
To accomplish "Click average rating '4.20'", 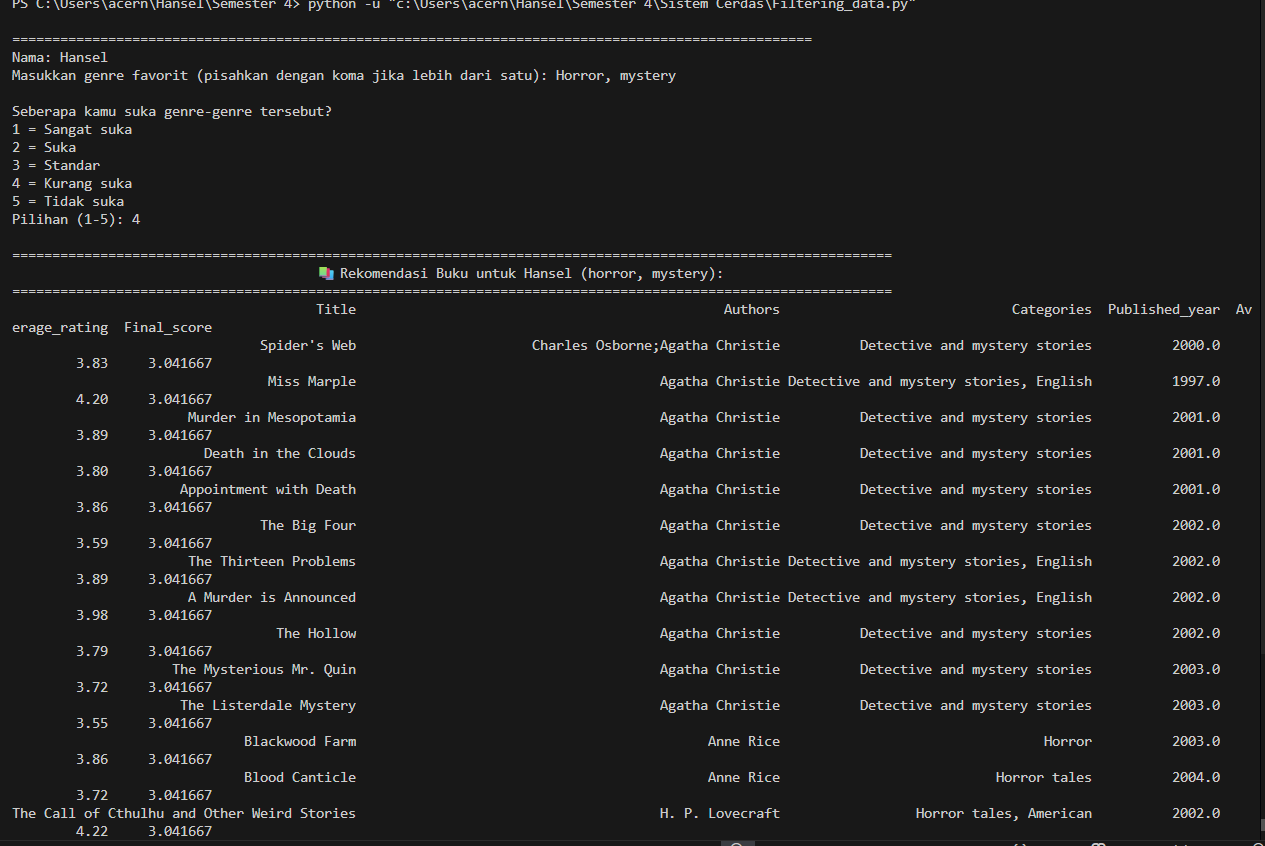I will (x=92, y=399).
